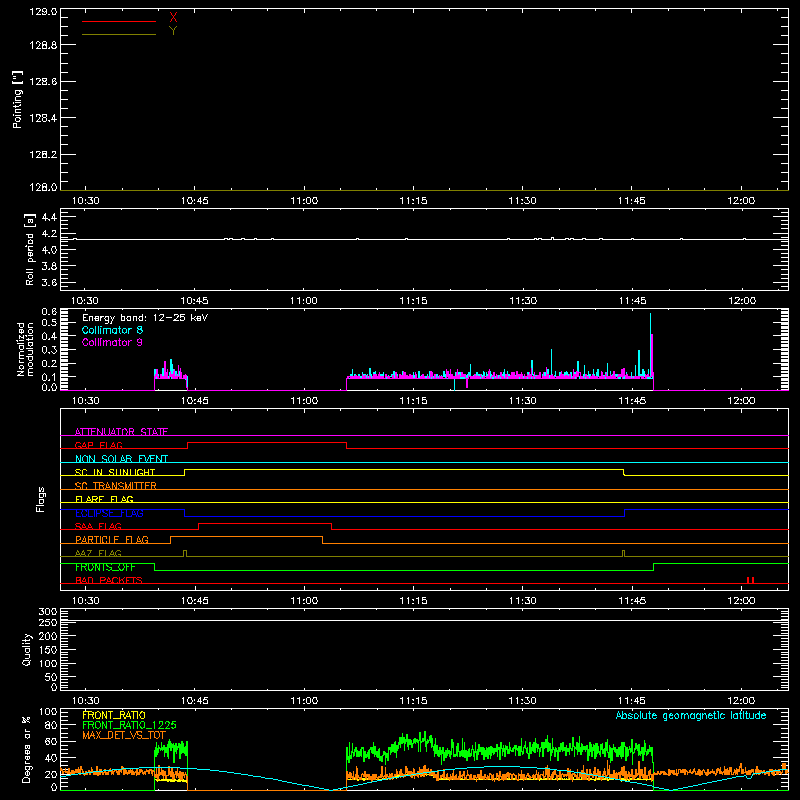Screen dimensions: 800x800
Task: Click the 4.4 tick on Roll period axis
Action: click(49, 217)
